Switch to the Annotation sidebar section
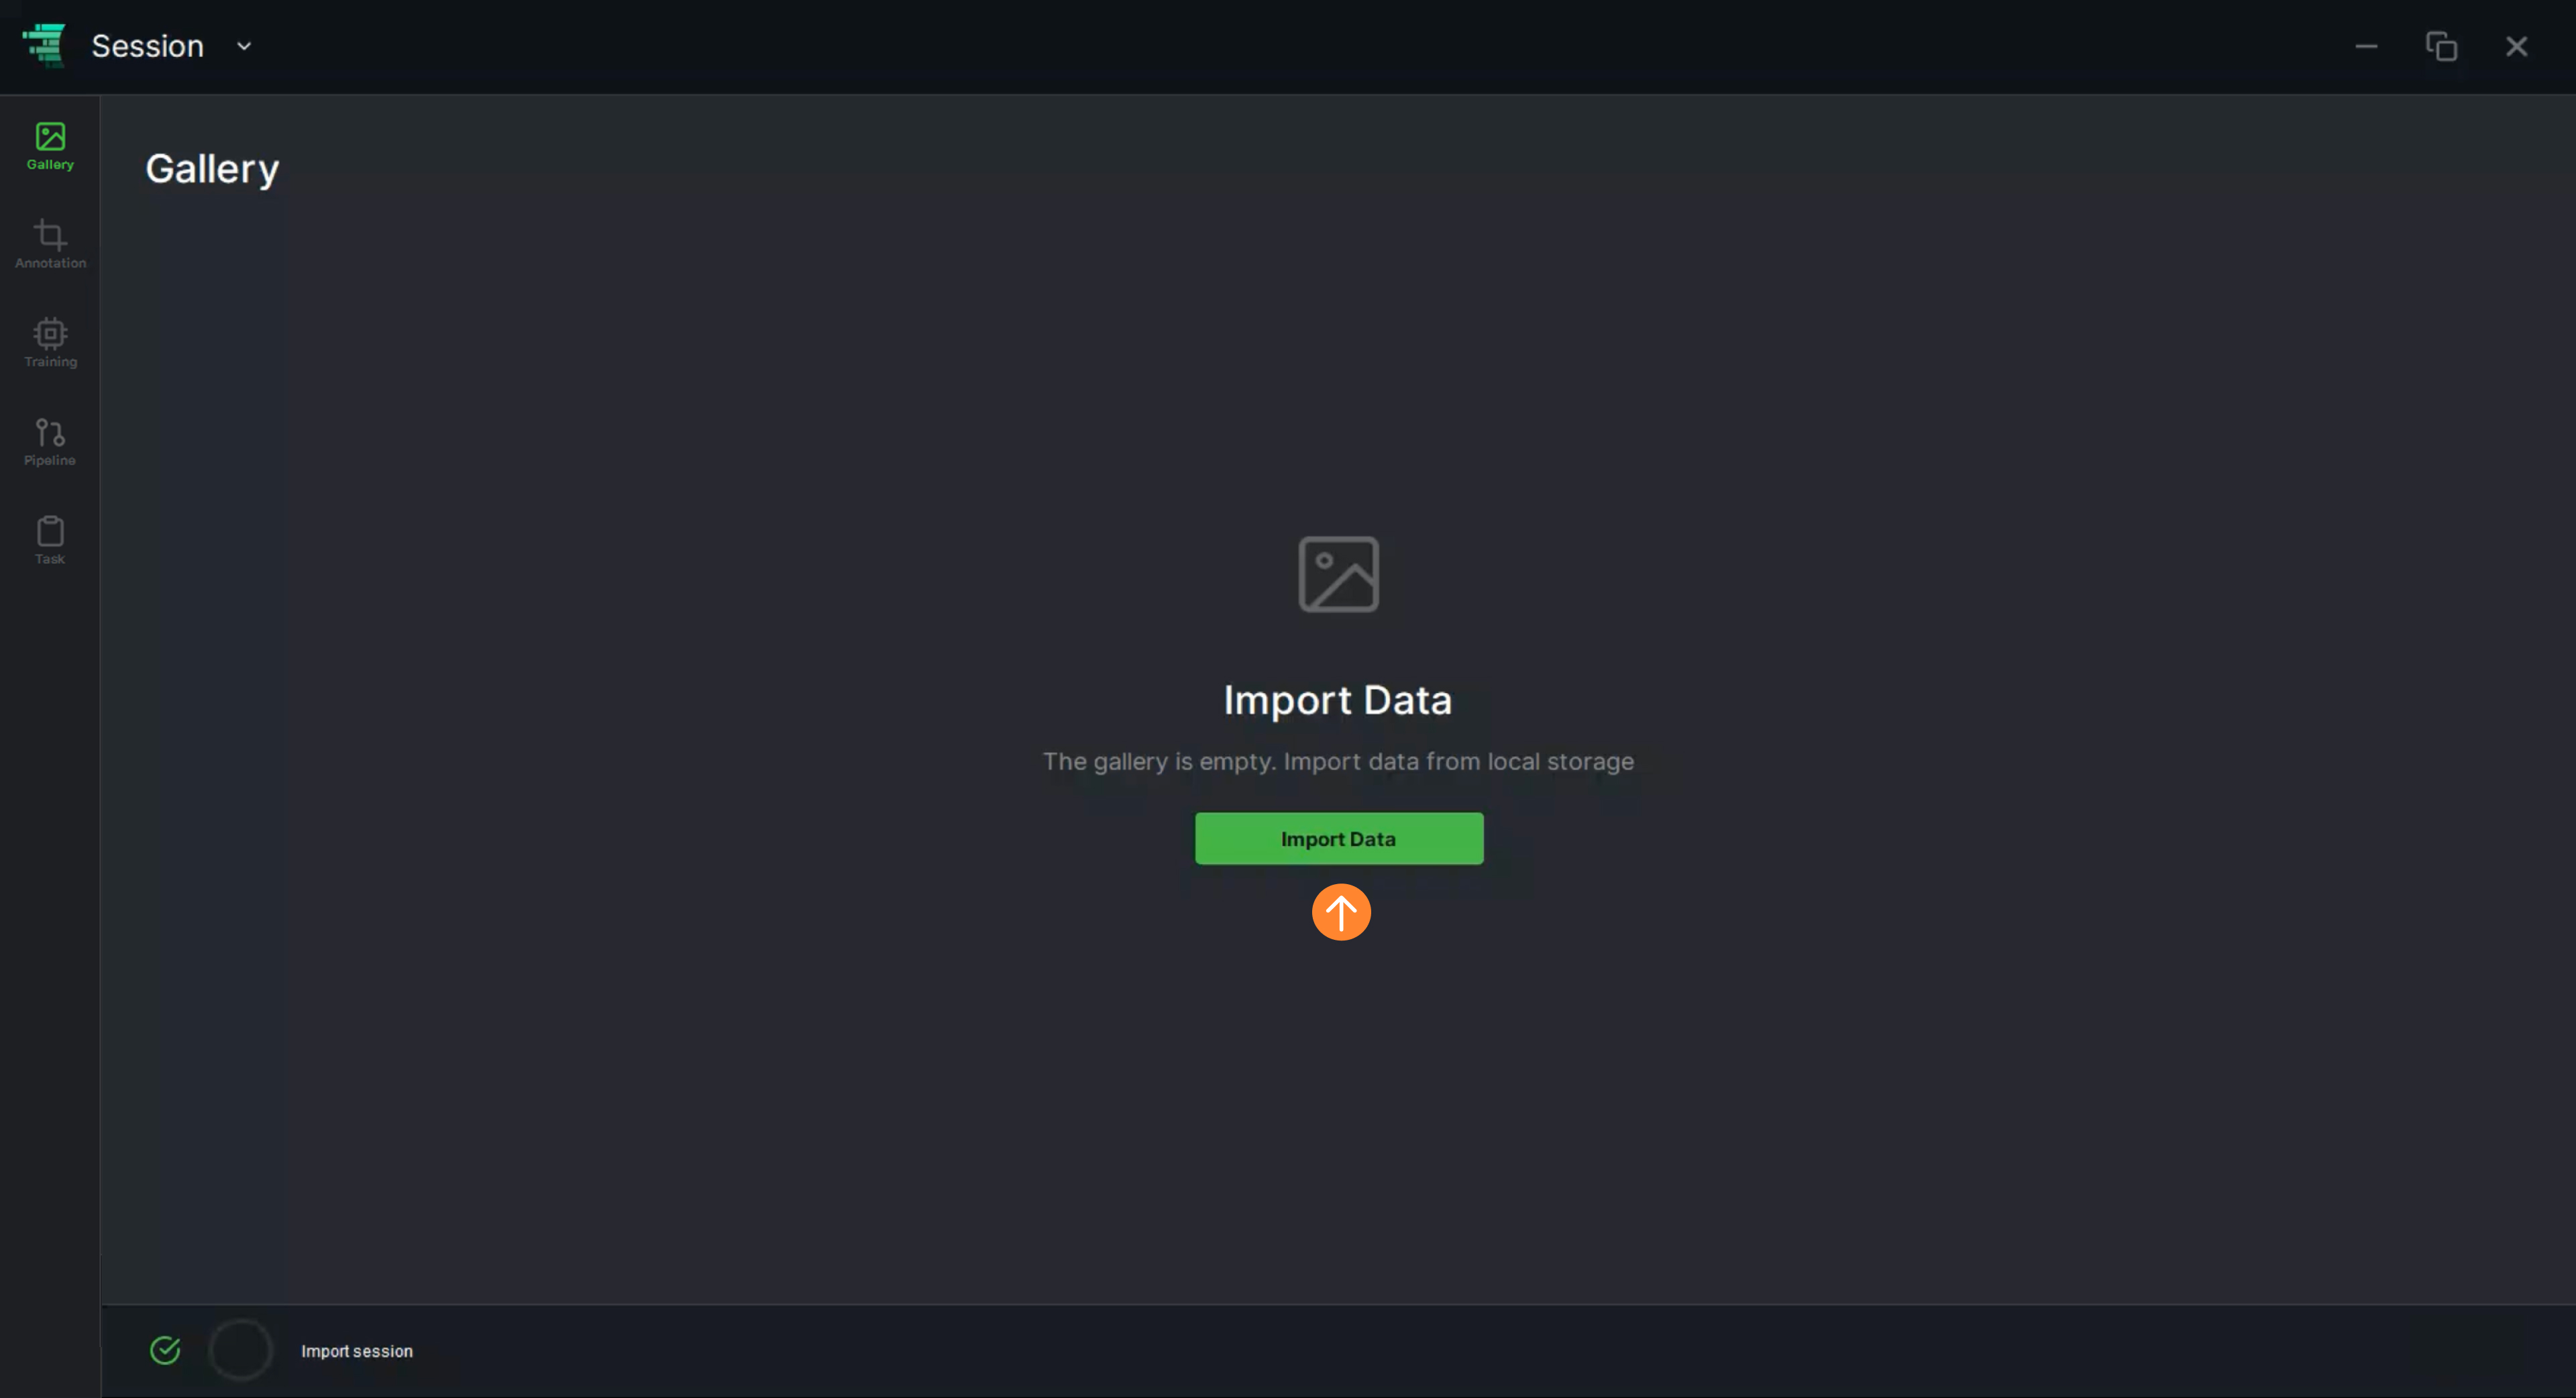The width and height of the screenshot is (2576, 1398). [x=50, y=245]
